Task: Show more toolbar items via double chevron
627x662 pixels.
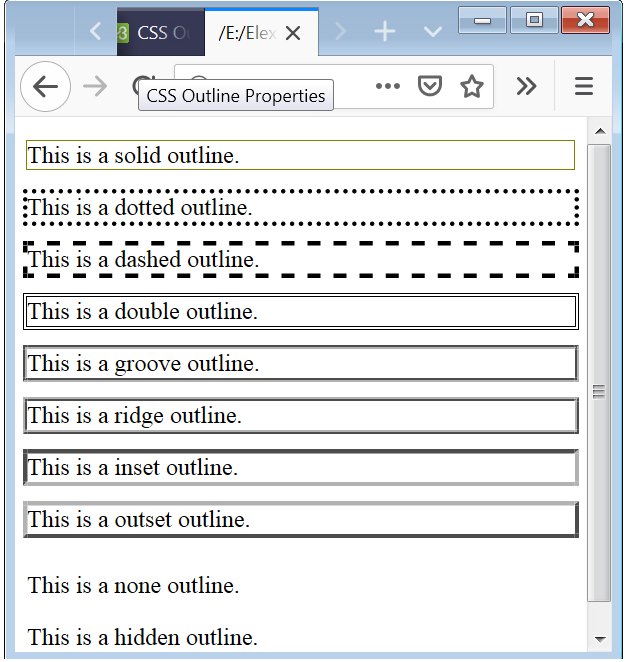Action: coord(526,86)
